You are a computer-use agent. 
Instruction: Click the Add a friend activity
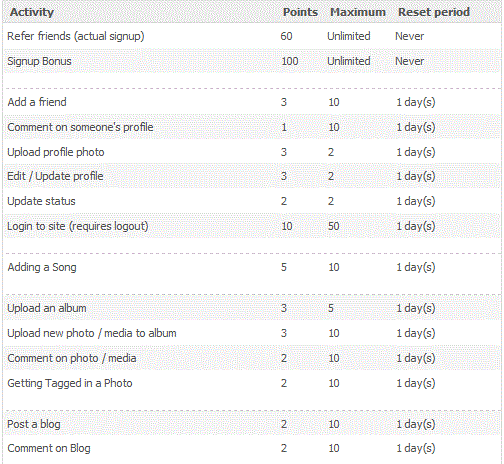click(x=37, y=102)
